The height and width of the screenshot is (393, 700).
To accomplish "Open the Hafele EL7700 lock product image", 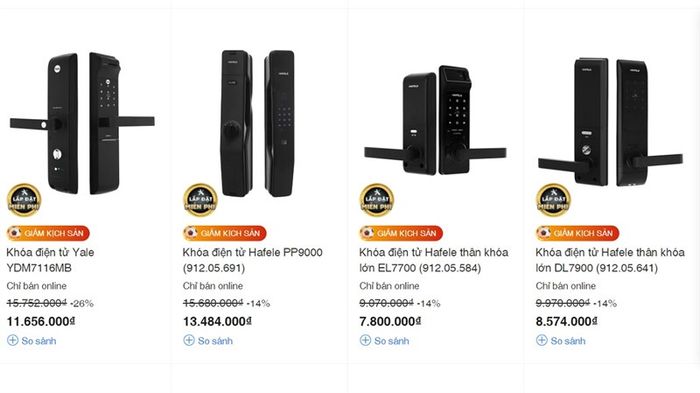I will pos(435,121).
